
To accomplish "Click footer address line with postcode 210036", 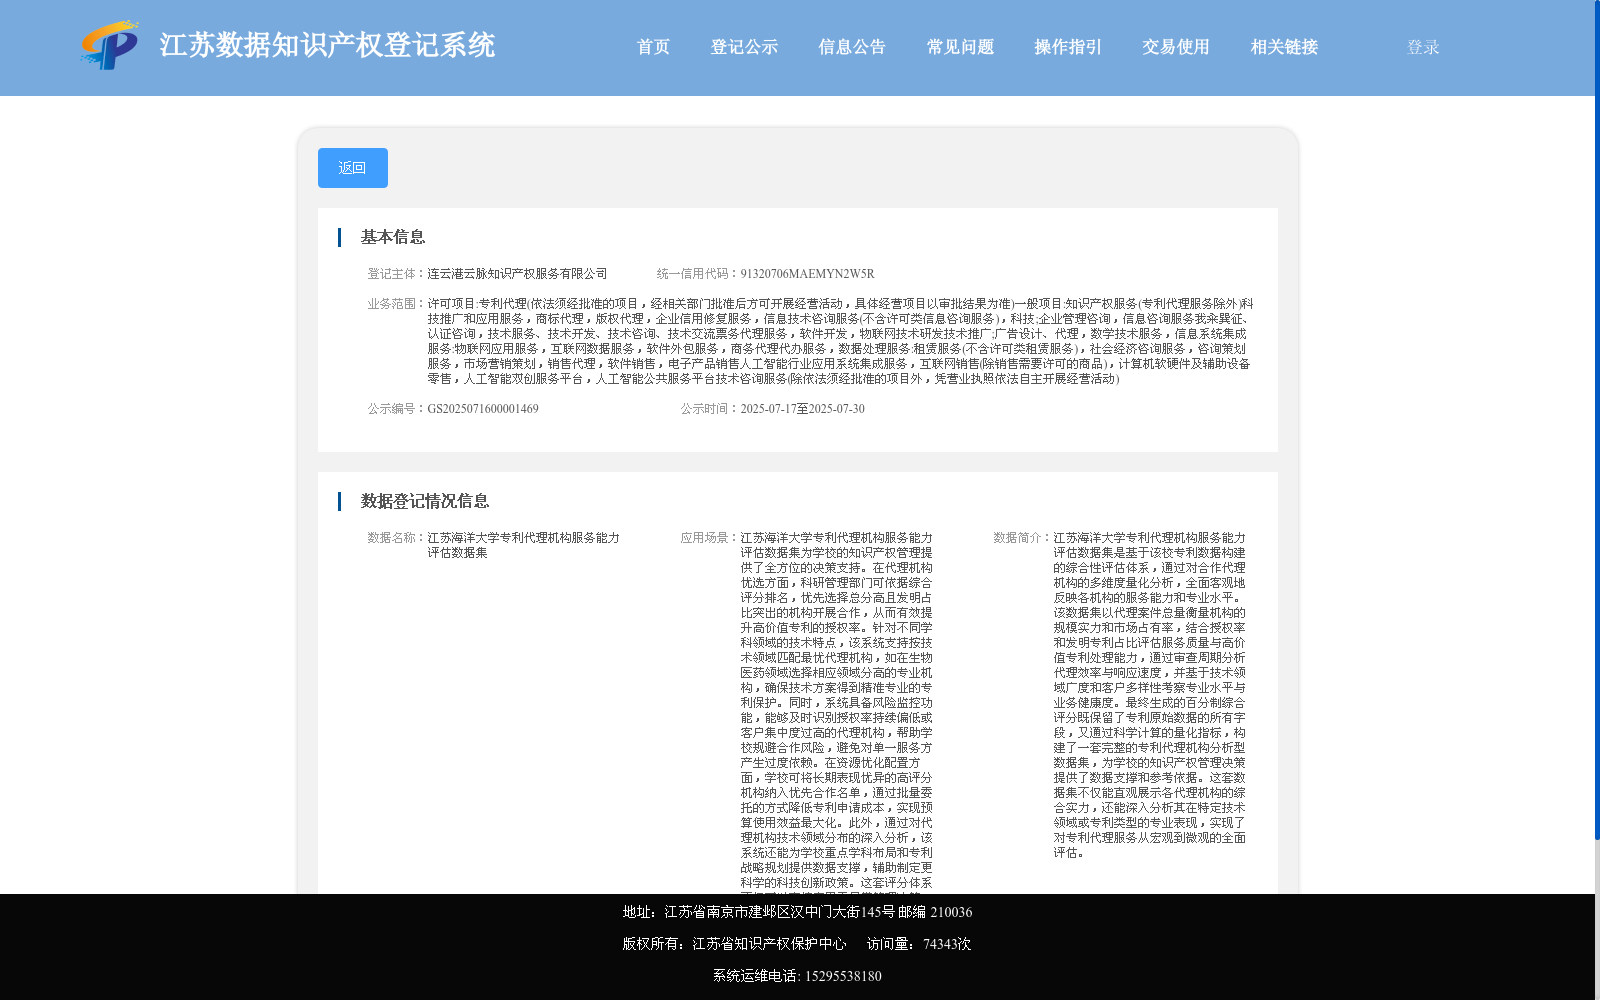I will (x=797, y=912).
